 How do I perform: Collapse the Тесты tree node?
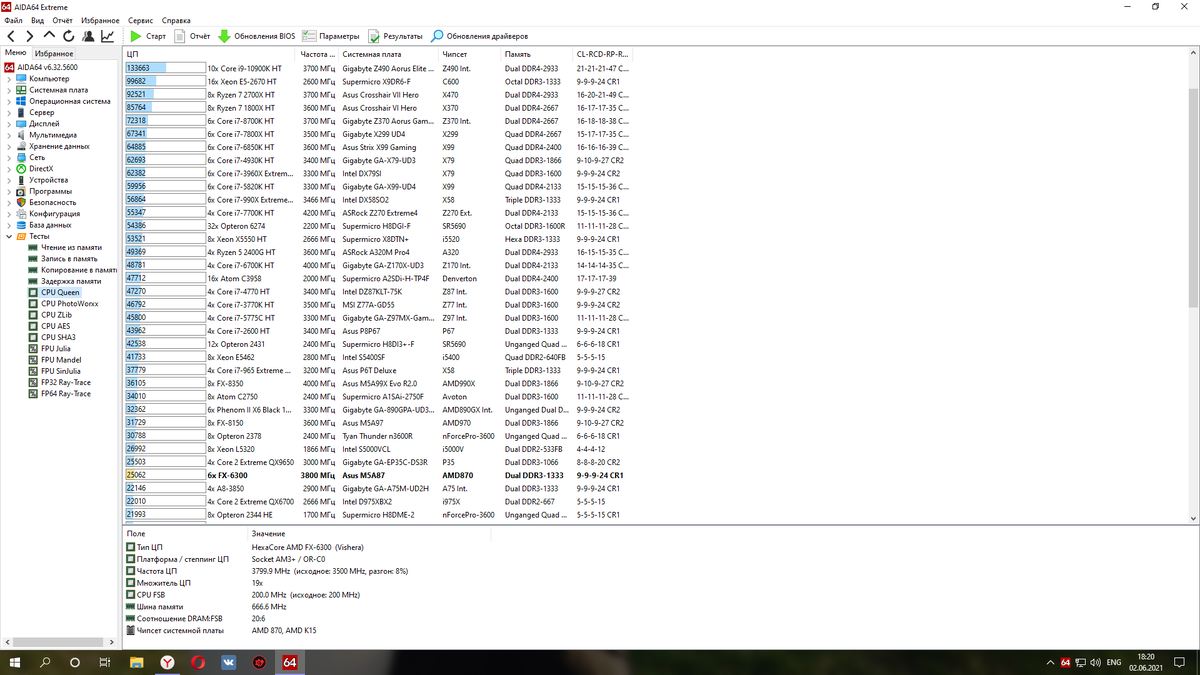(9, 236)
